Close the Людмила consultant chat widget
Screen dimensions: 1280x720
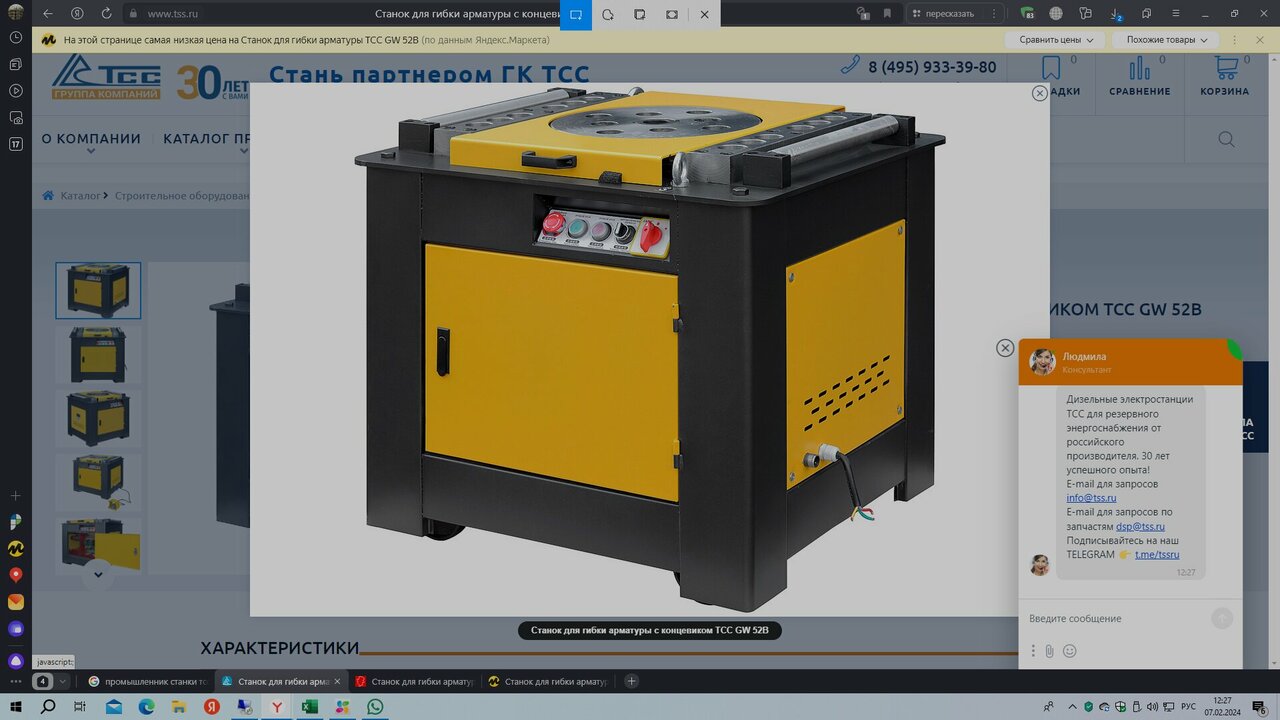(x=1005, y=348)
